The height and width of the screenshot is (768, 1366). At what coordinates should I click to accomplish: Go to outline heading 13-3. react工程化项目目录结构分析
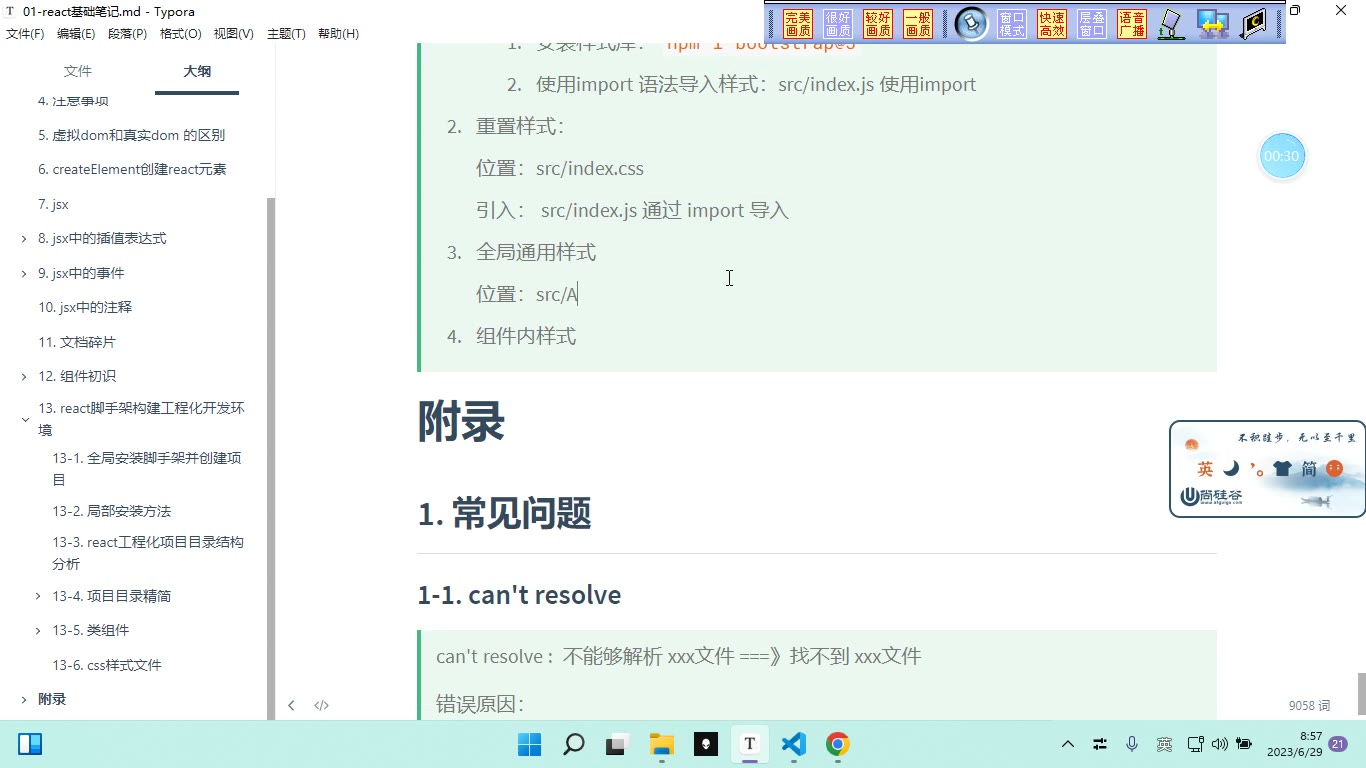tap(148, 553)
